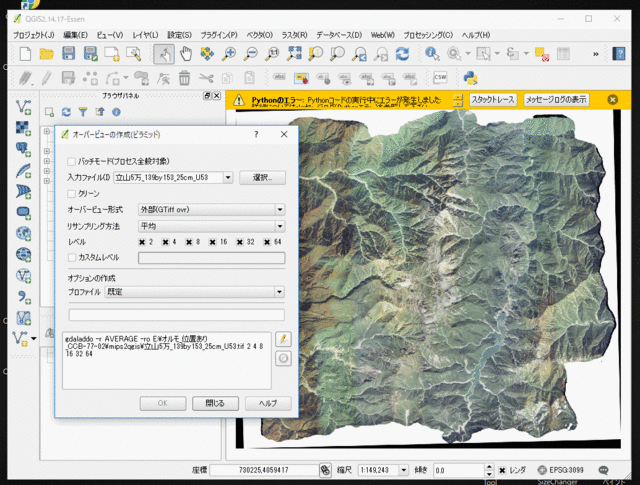Uncheck overview level 32
Screen dimensions: 640x485
240,242
